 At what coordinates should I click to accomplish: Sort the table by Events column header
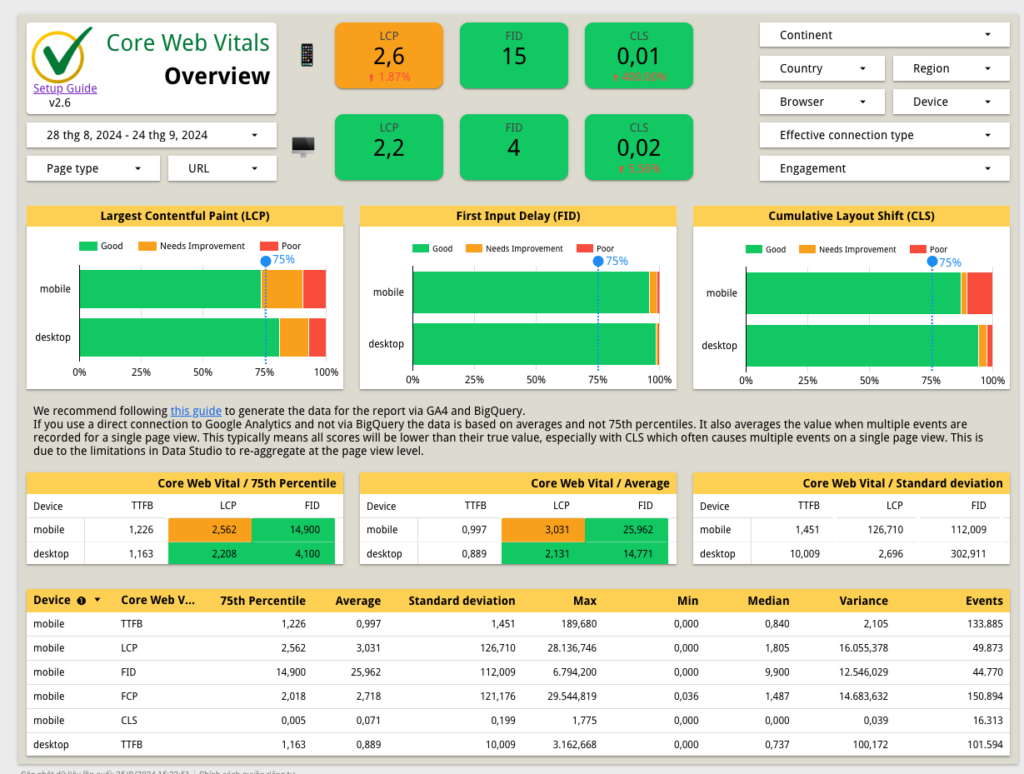pos(984,601)
